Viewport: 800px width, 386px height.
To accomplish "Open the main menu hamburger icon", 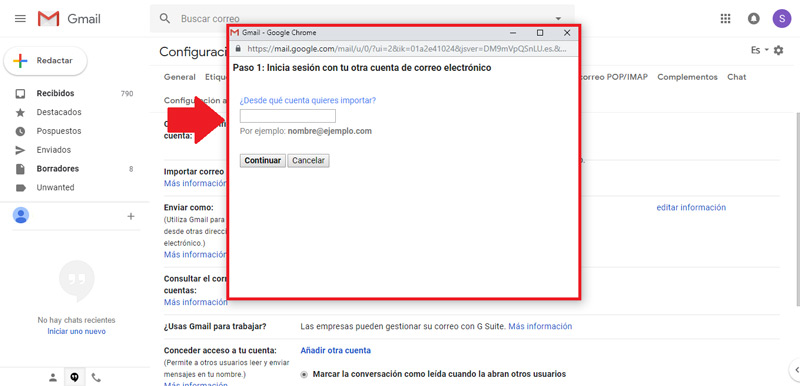I will (x=20, y=19).
